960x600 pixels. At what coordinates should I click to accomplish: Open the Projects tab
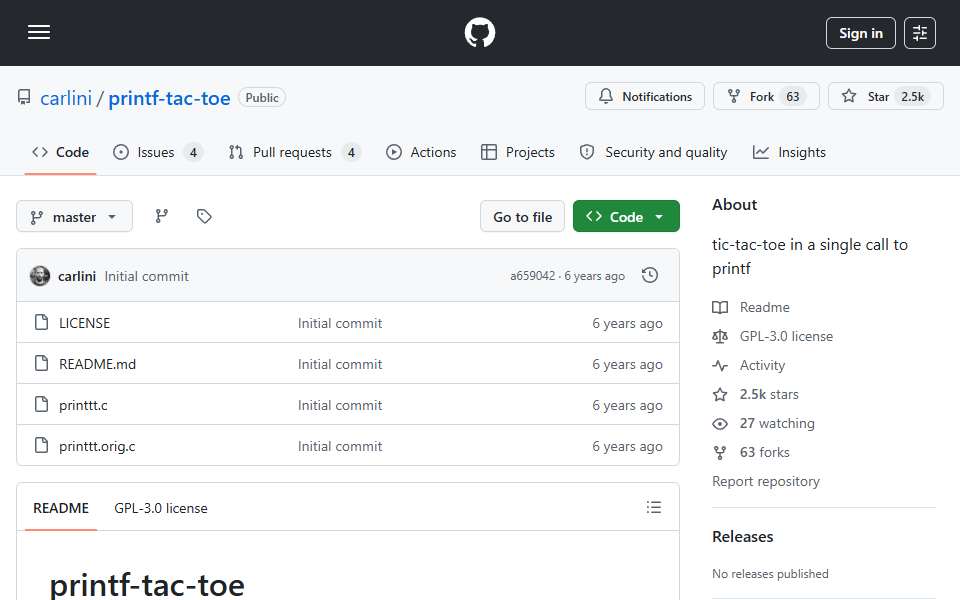pyautogui.click(x=518, y=152)
